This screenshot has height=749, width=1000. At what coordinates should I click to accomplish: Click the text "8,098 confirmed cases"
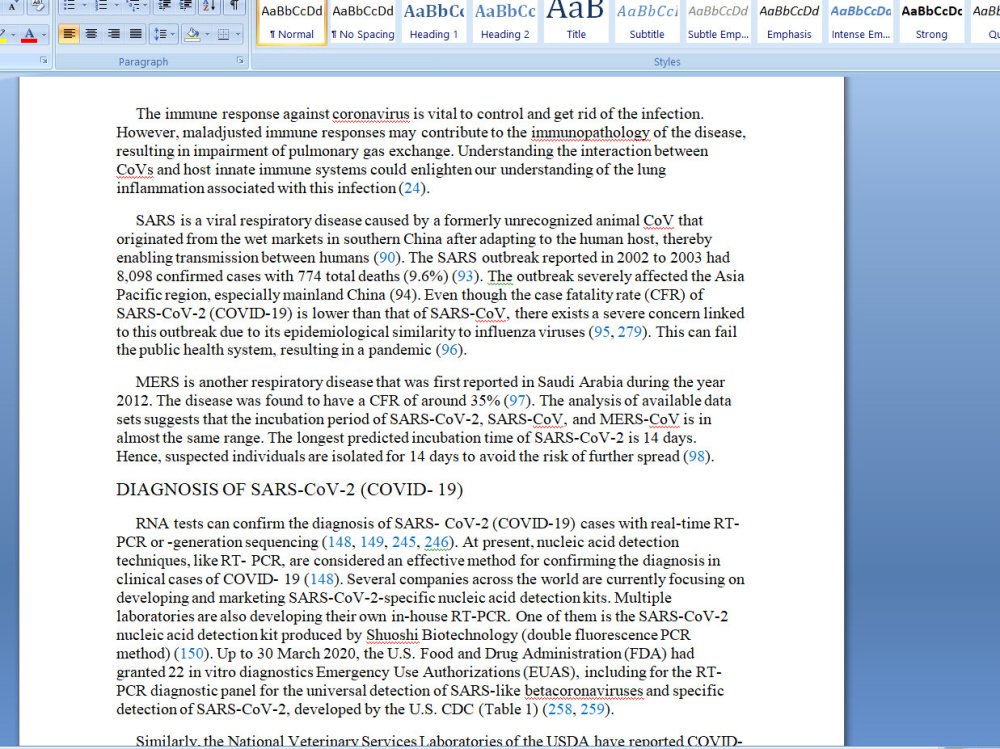tap(188, 276)
